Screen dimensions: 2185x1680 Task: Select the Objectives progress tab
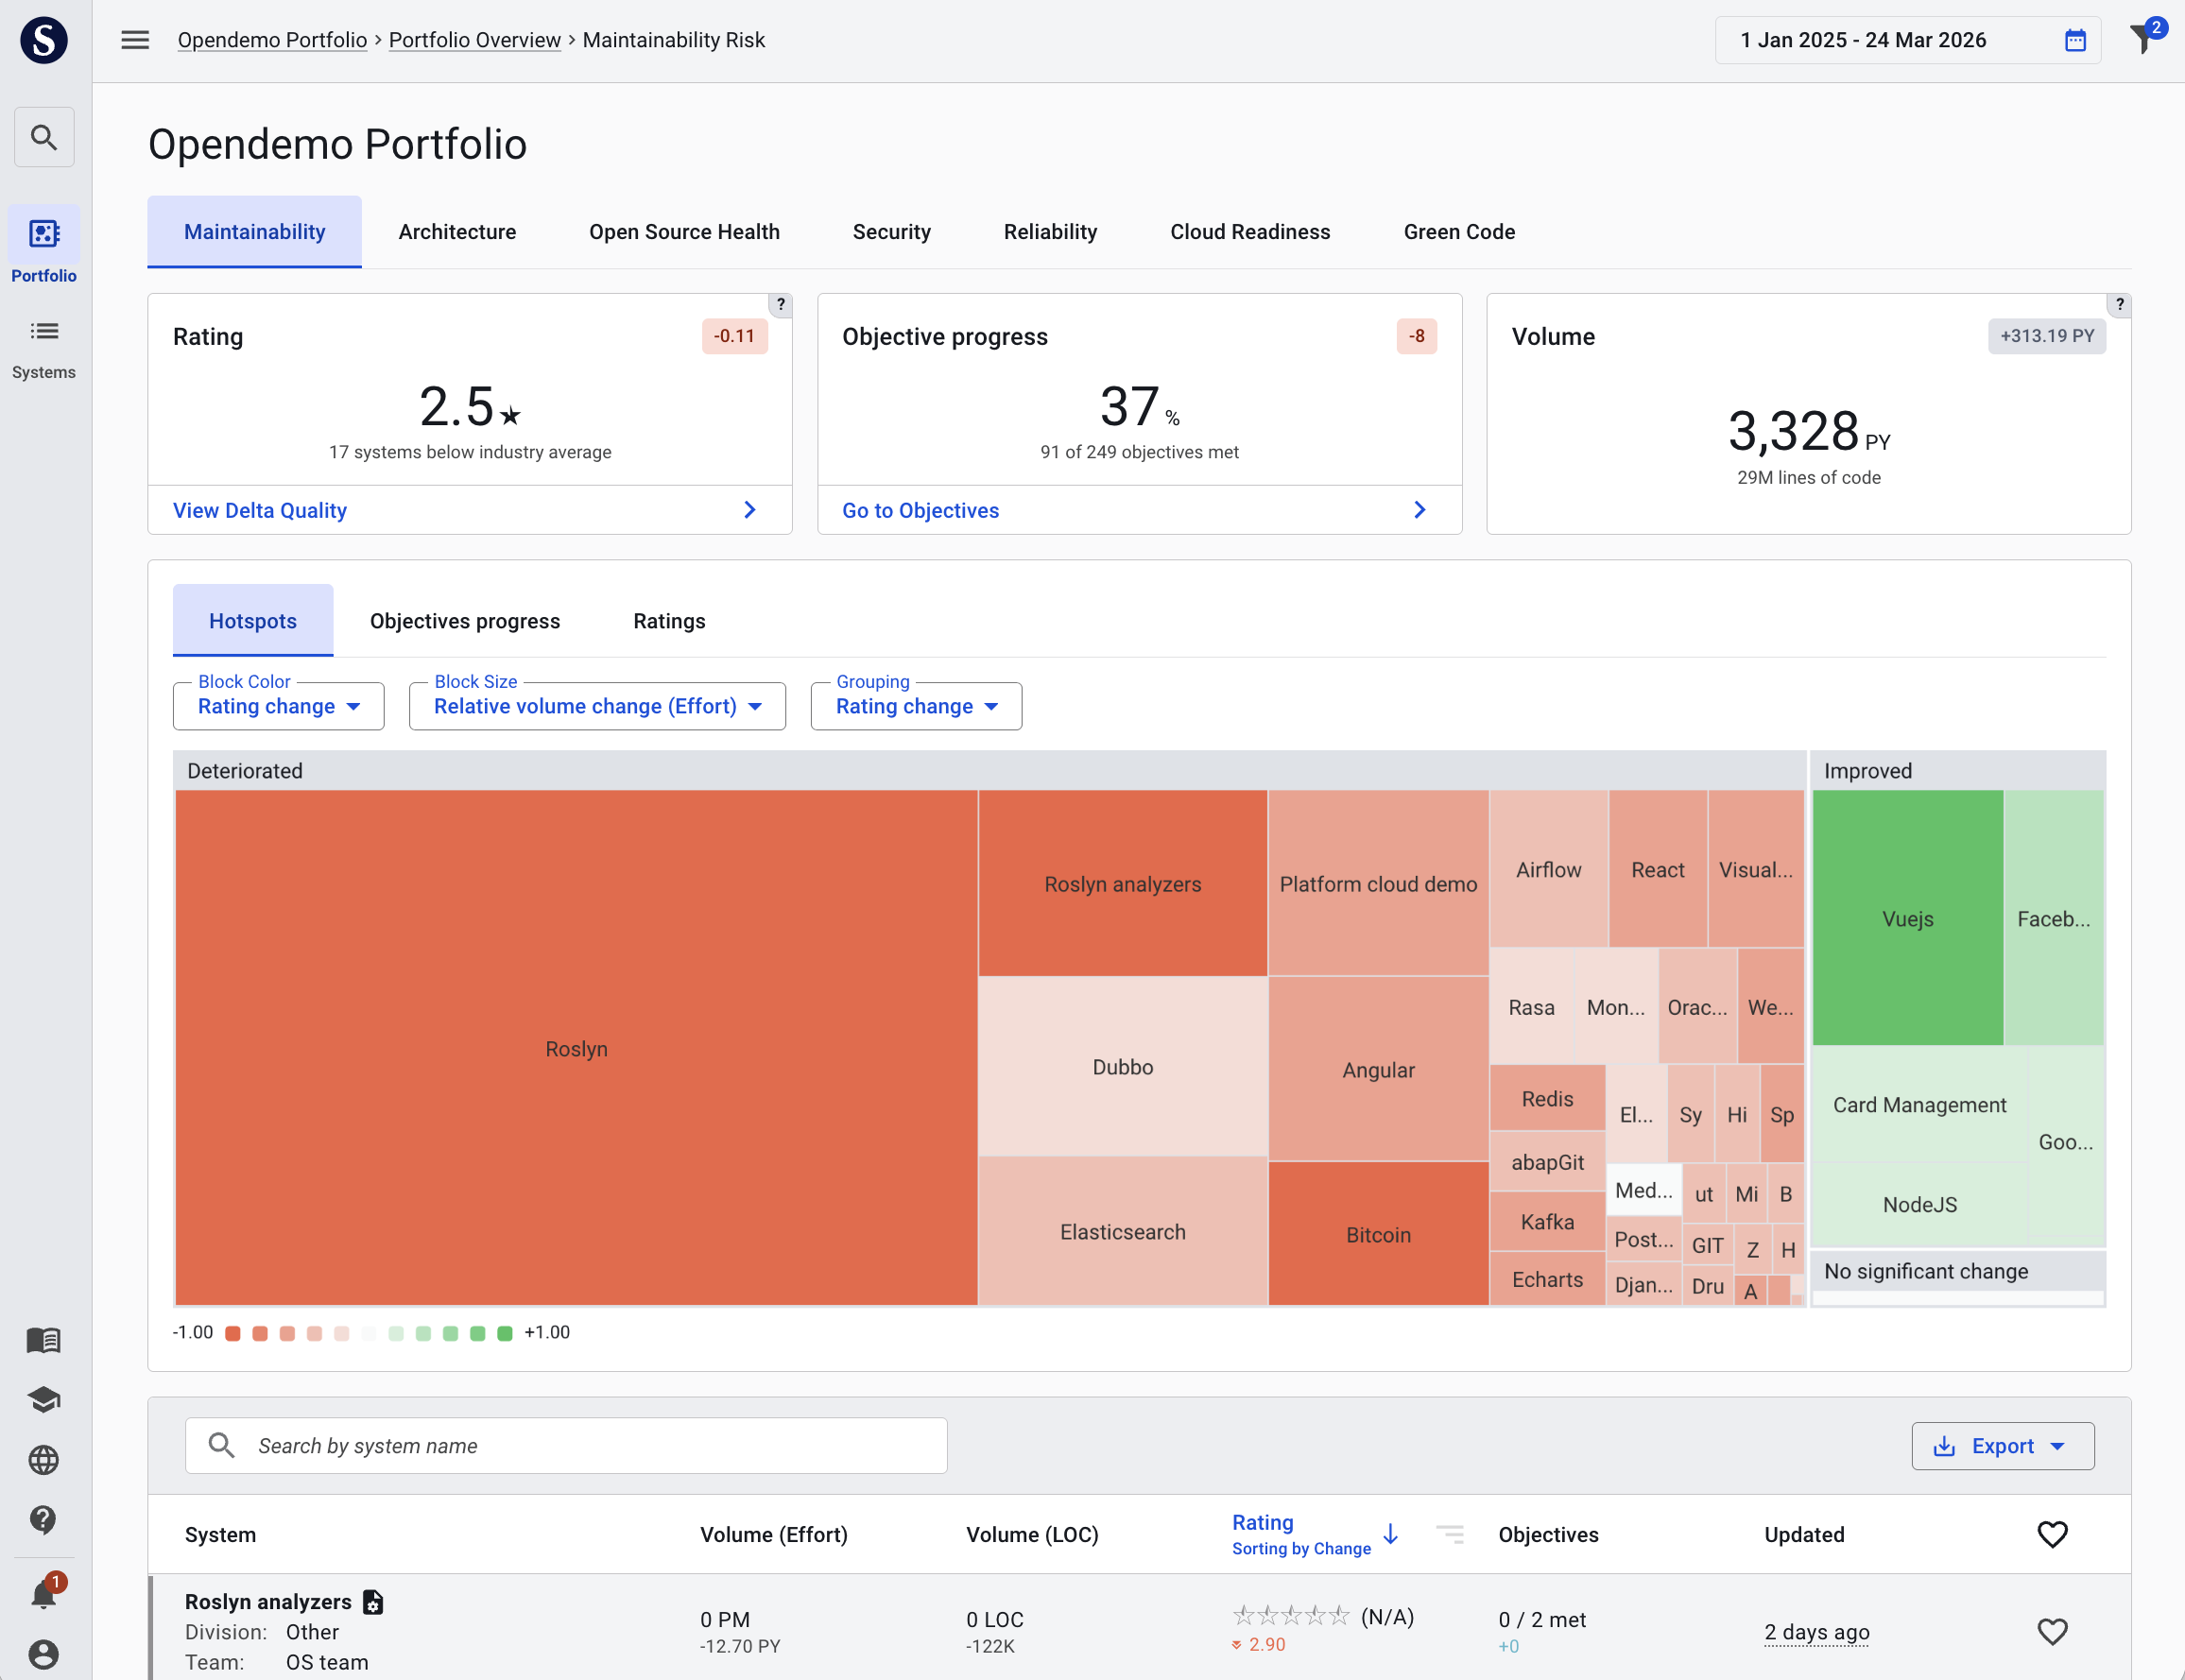coord(464,621)
